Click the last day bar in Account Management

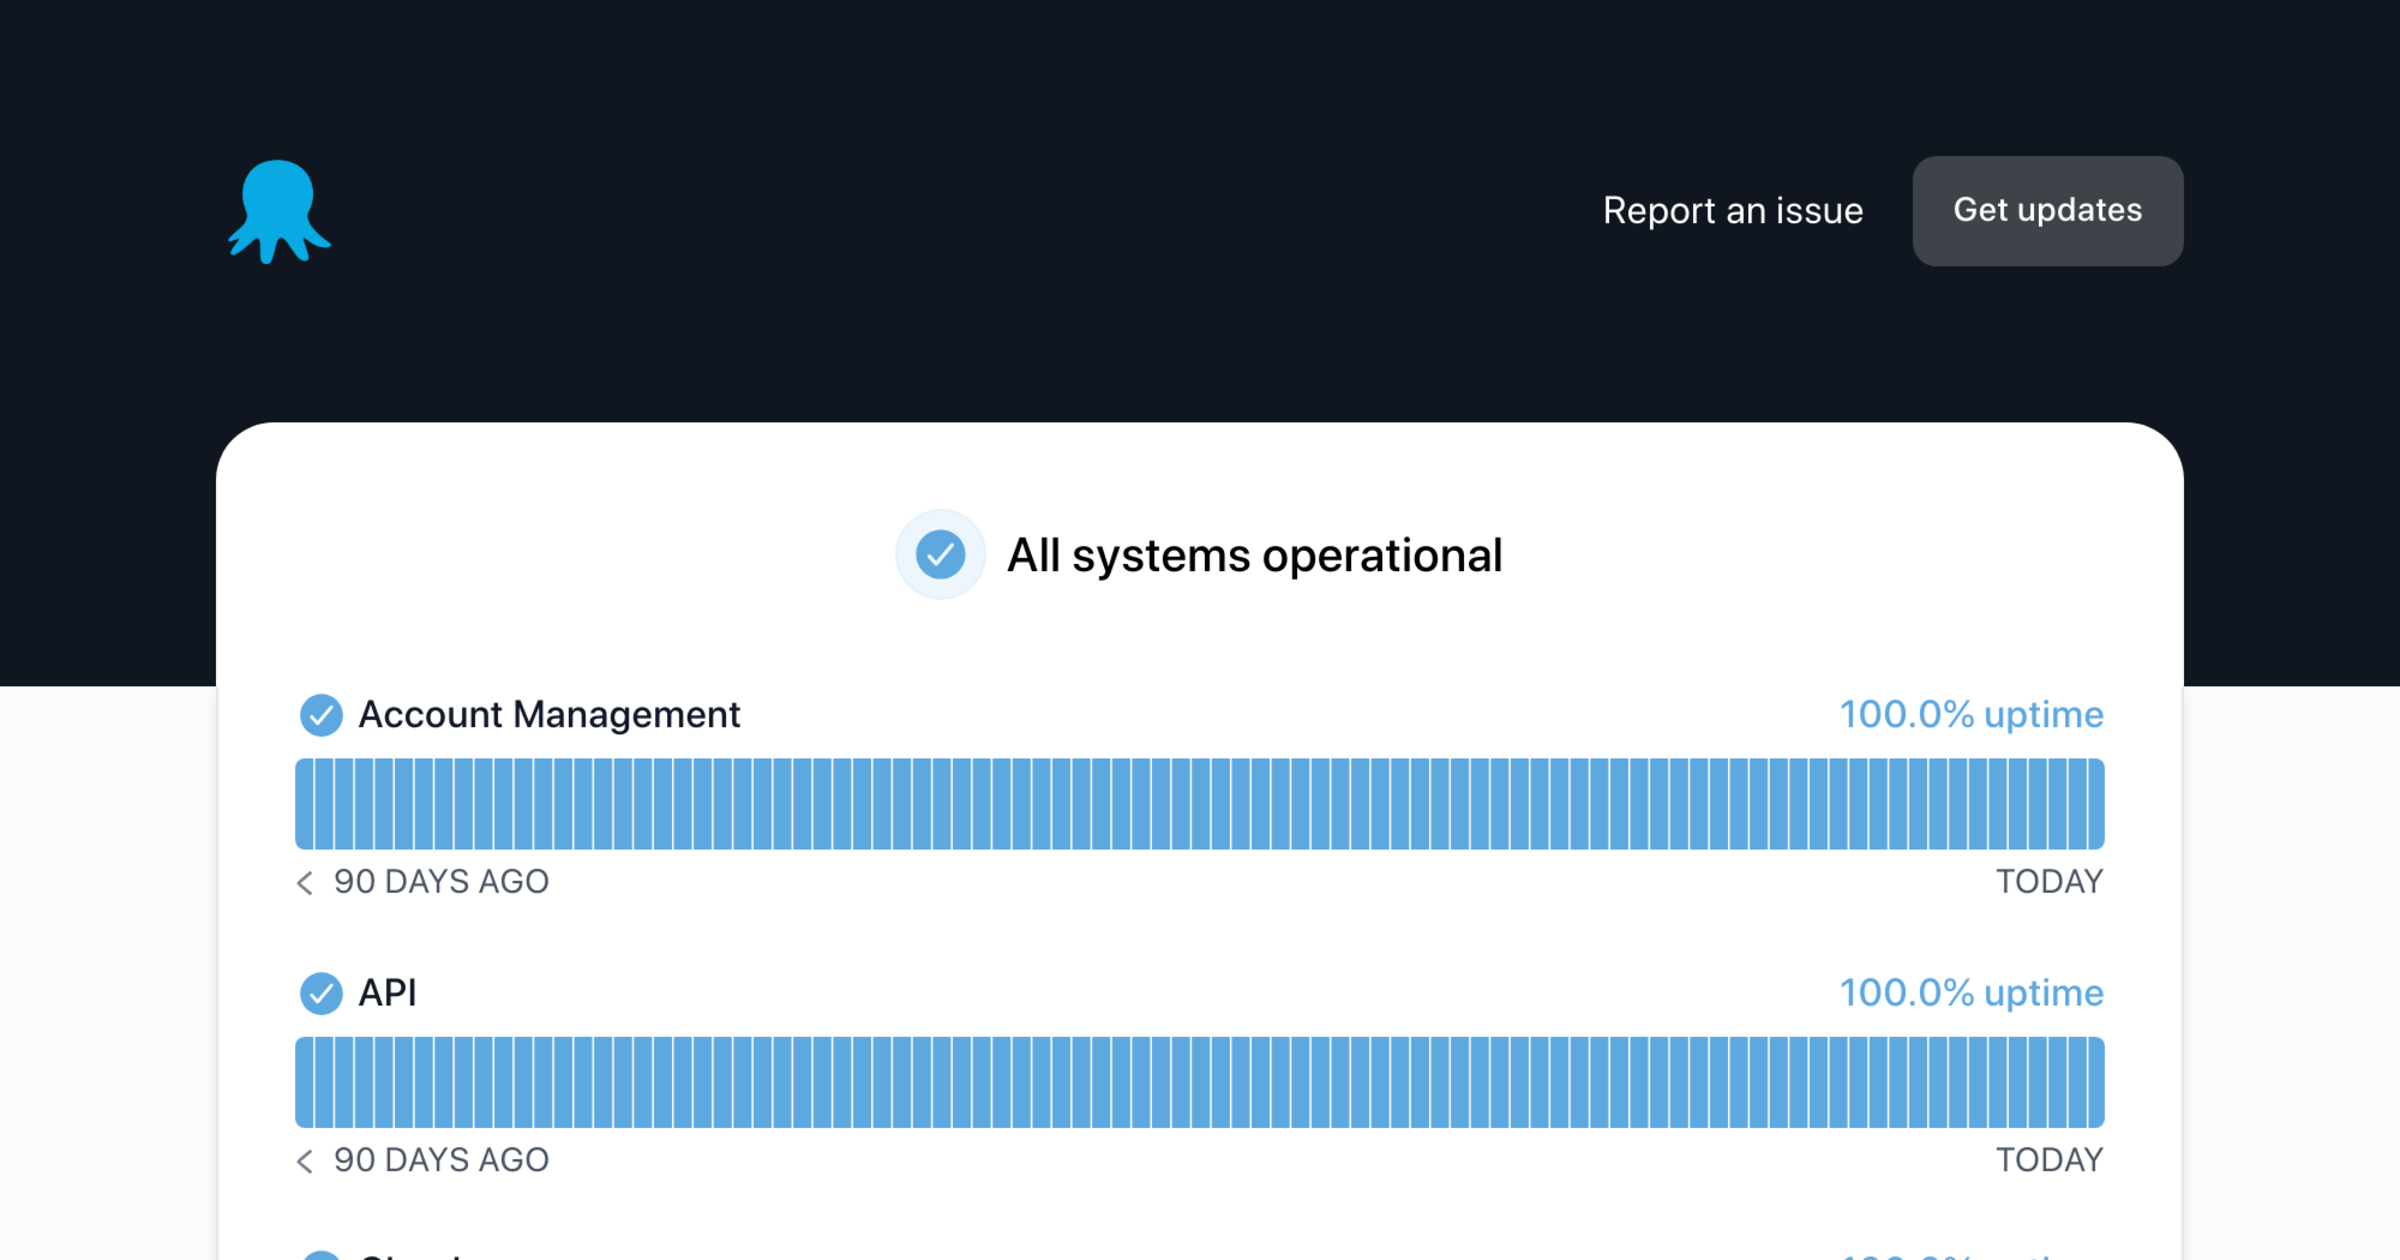coord(2095,804)
